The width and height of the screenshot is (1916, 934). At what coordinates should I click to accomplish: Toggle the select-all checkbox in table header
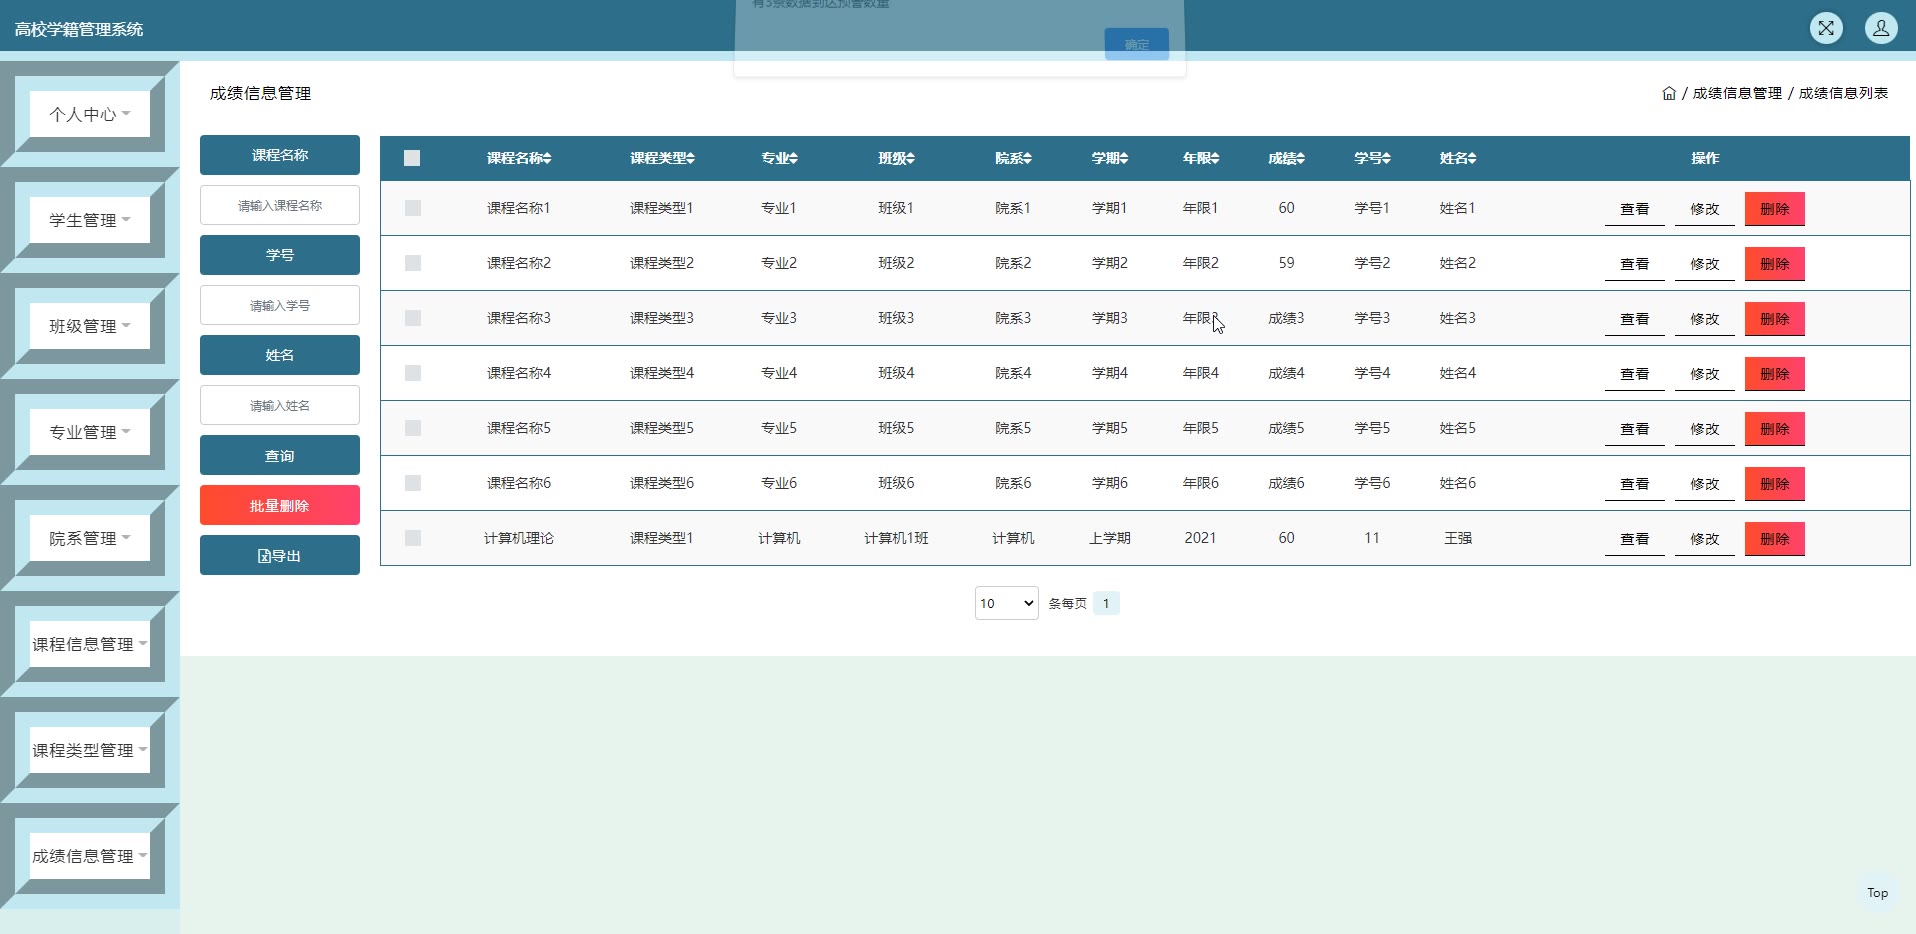[412, 158]
